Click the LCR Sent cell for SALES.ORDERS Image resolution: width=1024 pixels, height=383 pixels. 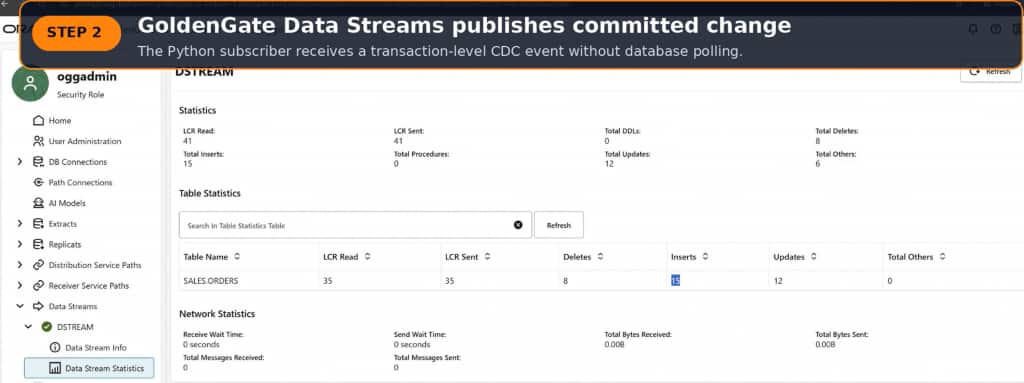(x=449, y=281)
